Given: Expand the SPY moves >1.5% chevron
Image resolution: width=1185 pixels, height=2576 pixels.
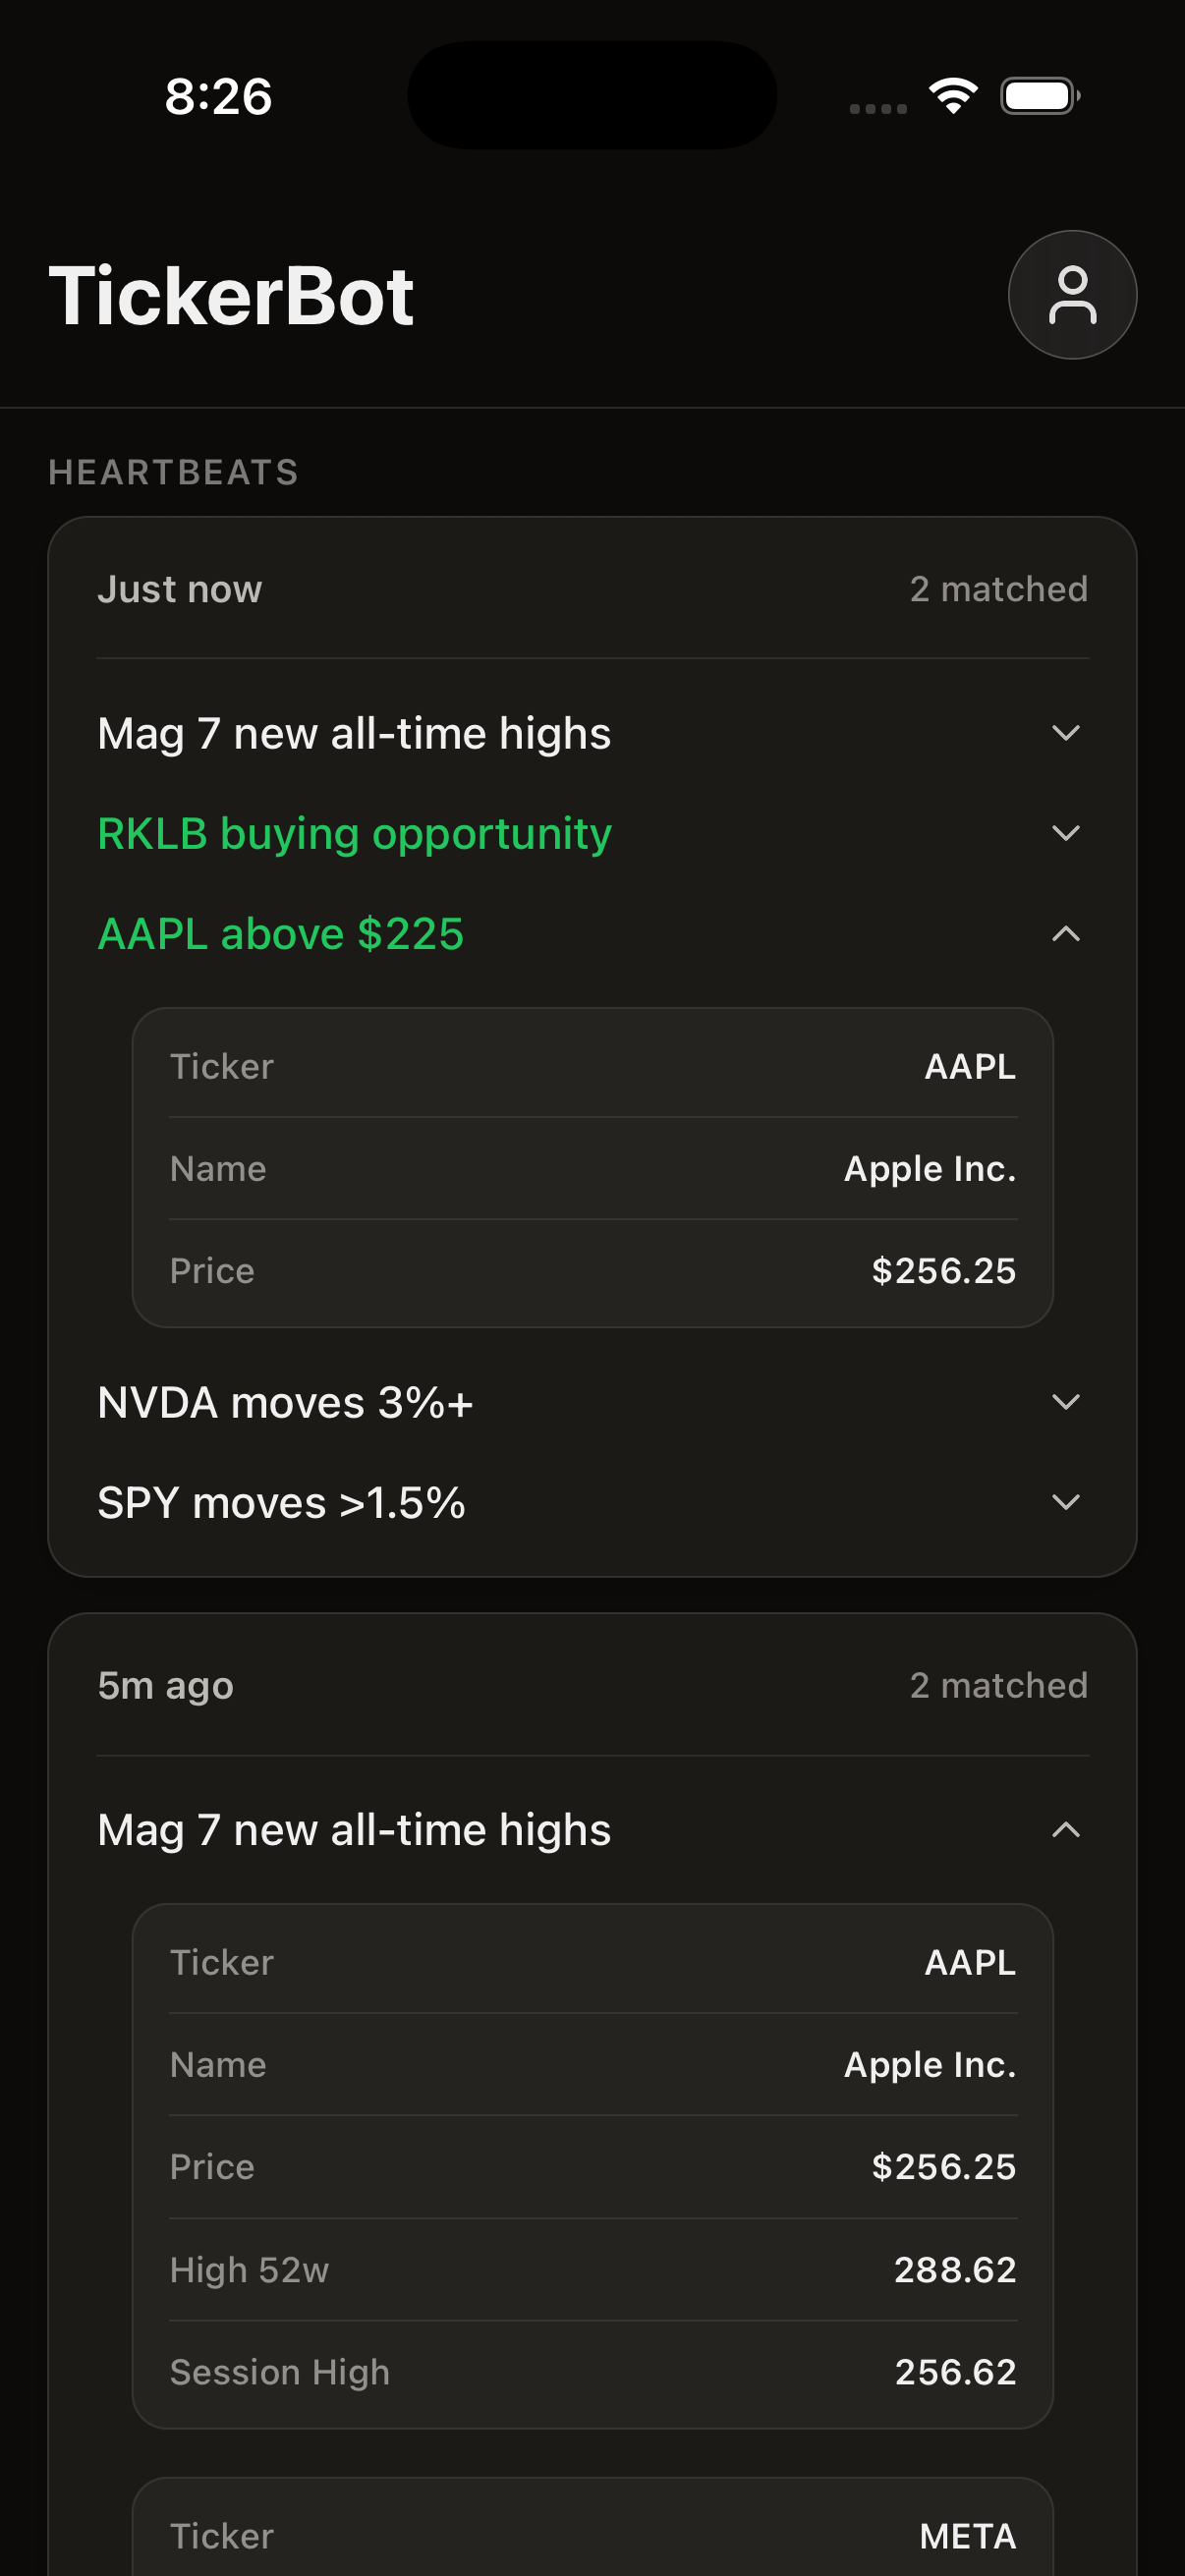Looking at the screenshot, I should [x=1066, y=1502].
